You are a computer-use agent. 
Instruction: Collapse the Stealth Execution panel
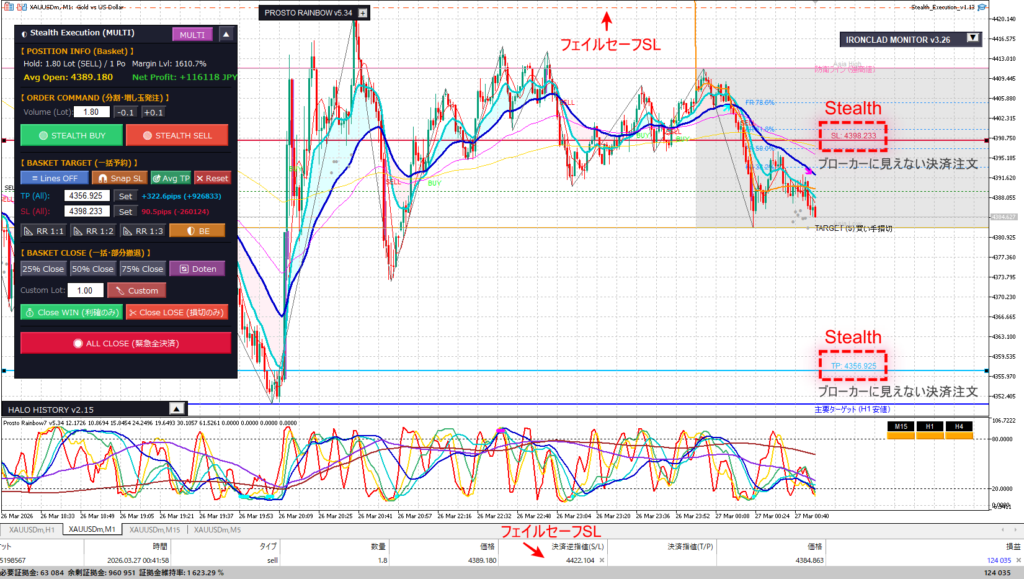point(225,34)
